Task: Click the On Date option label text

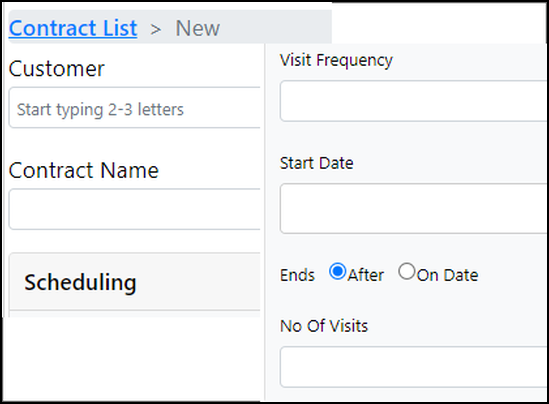Action: (447, 275)
